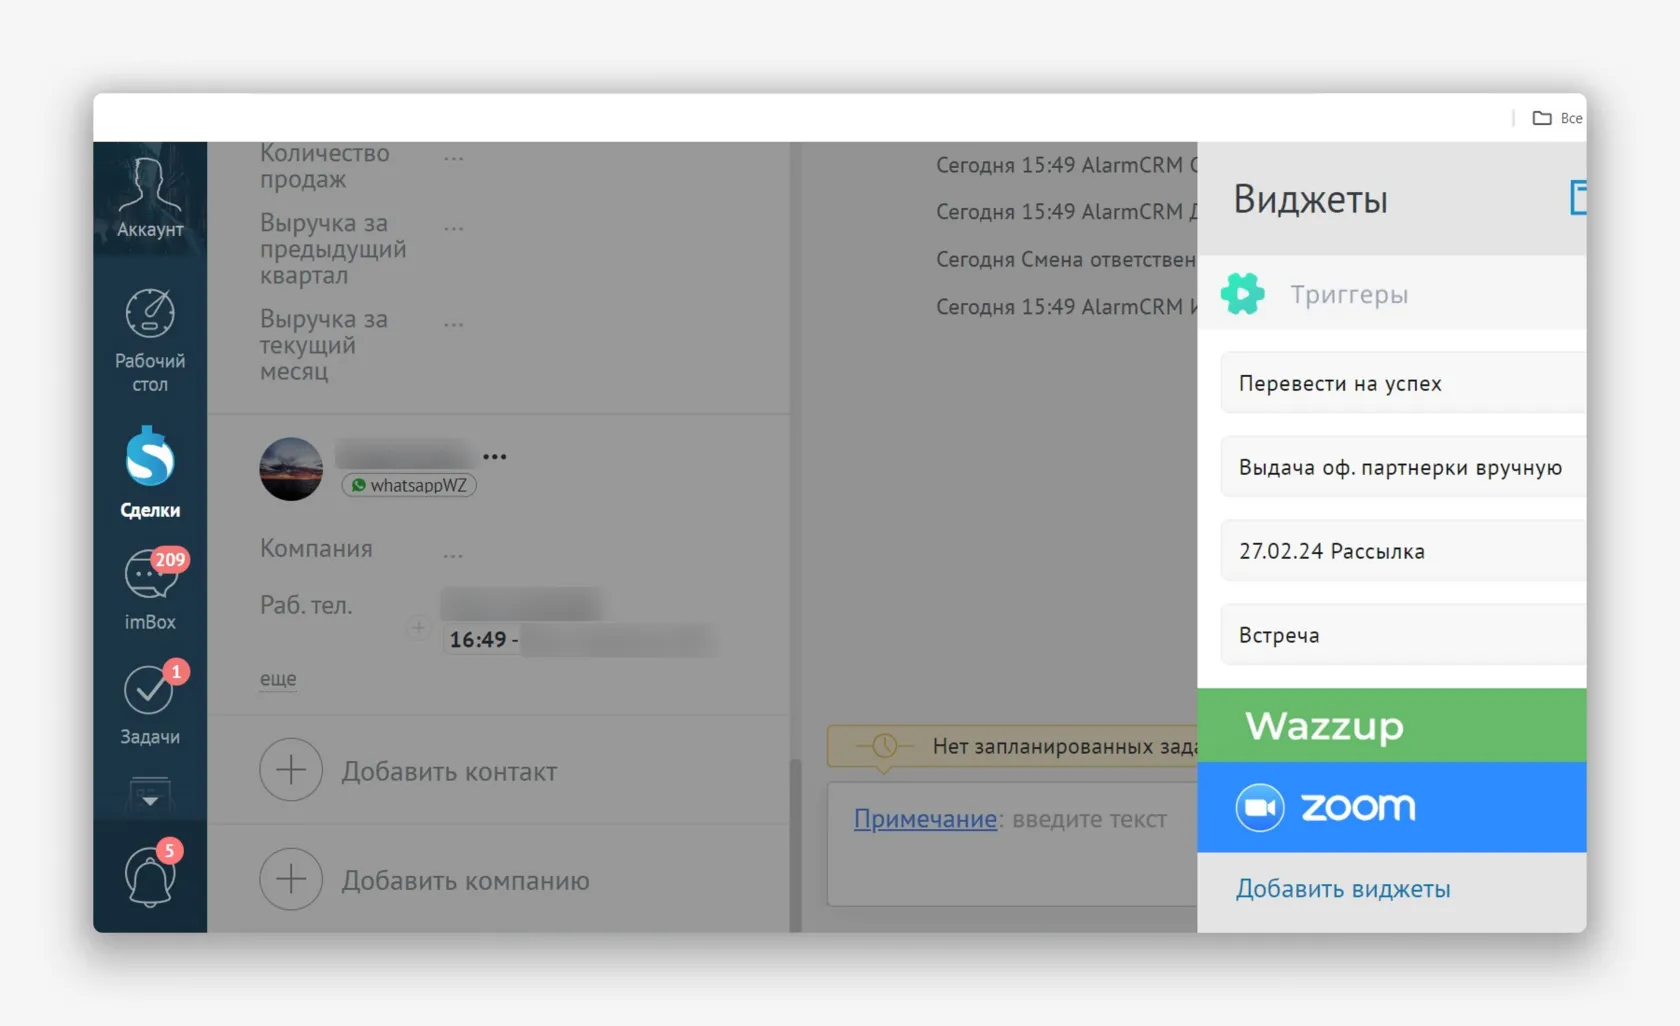Open notifications bell with 5 alerts

pyautogui.click(x=150, y=877)
